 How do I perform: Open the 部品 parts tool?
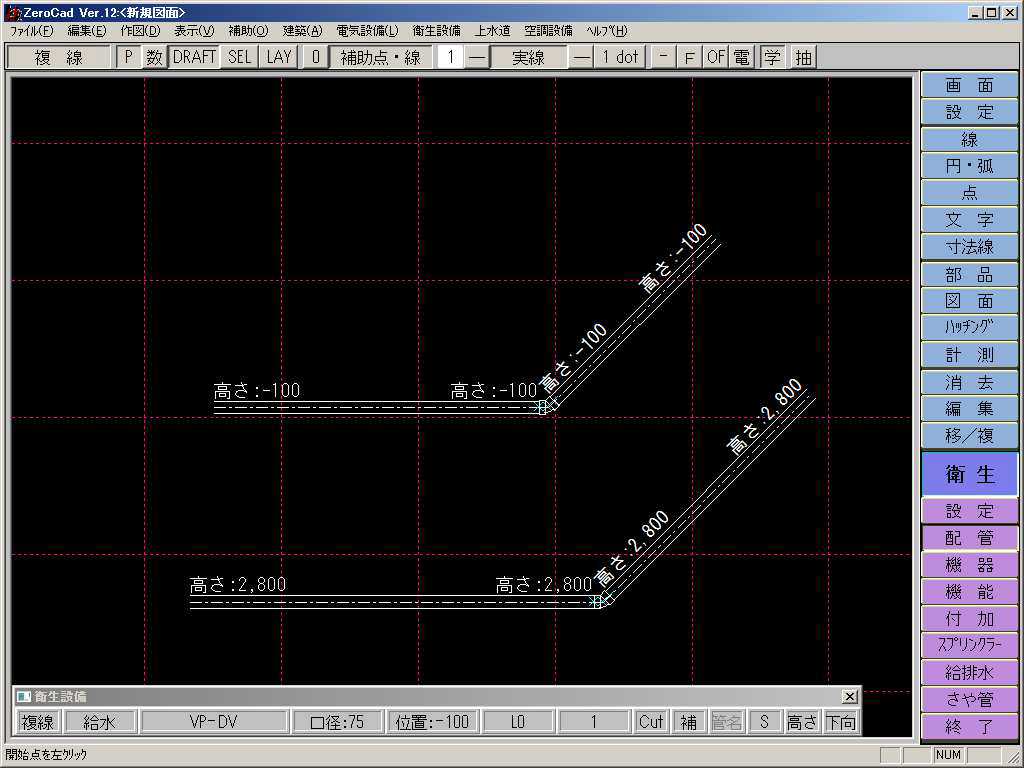(x=969, y=274)
